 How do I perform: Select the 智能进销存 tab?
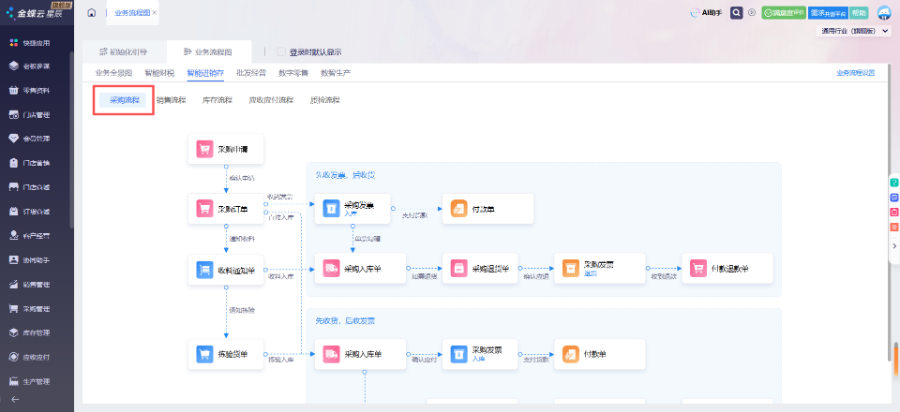point(205,73)
